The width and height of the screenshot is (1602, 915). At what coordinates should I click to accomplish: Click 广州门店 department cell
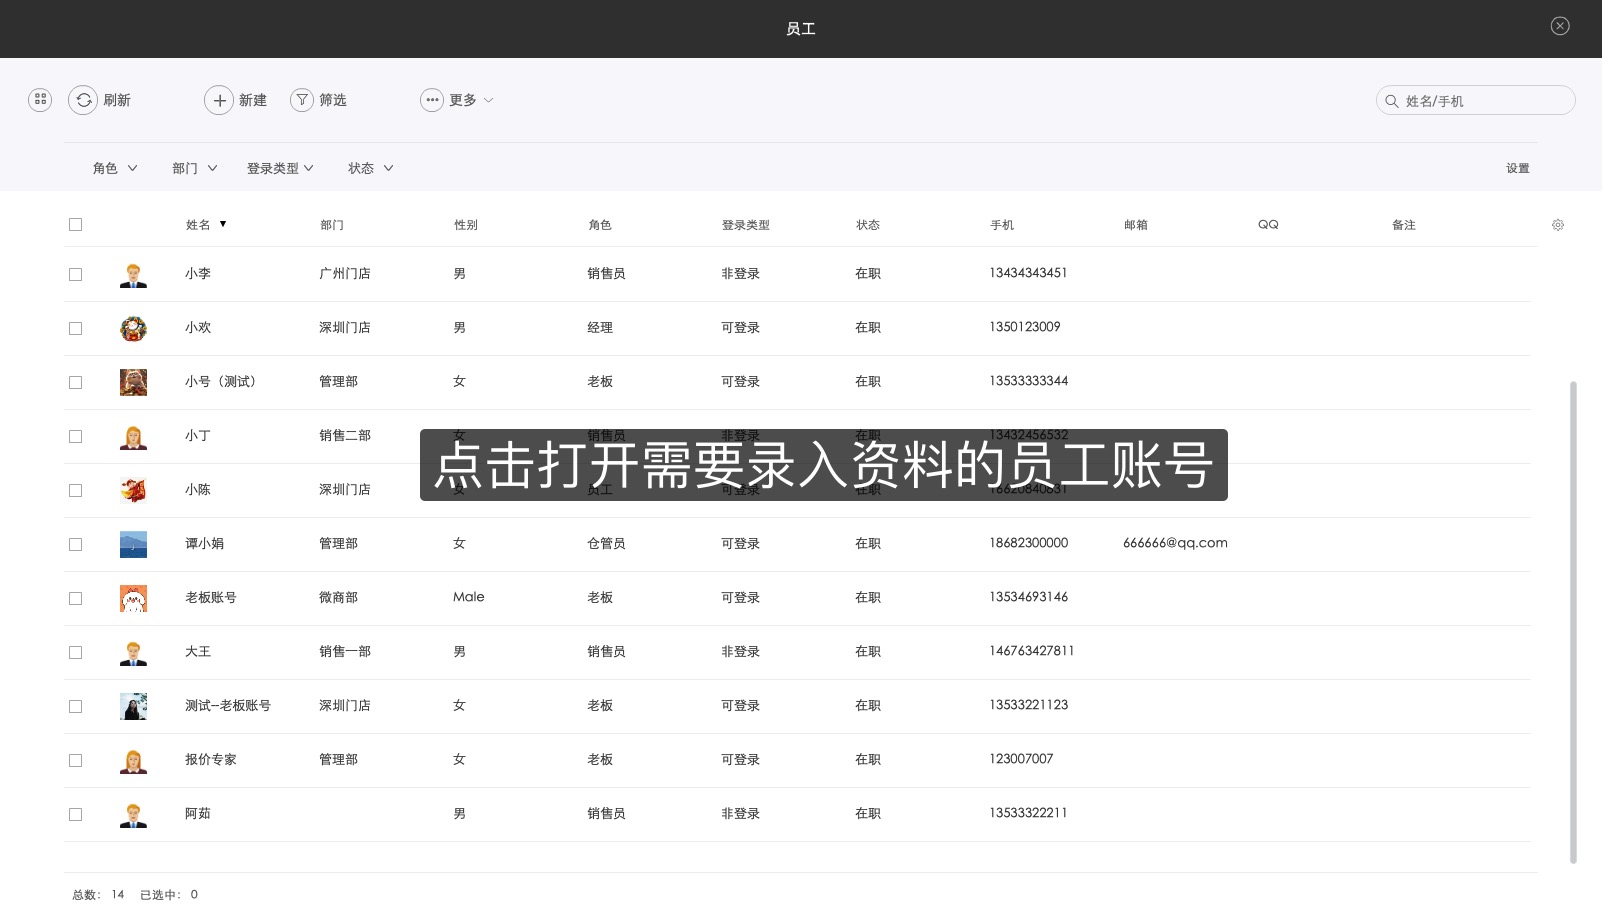click(x=345, y=273)
